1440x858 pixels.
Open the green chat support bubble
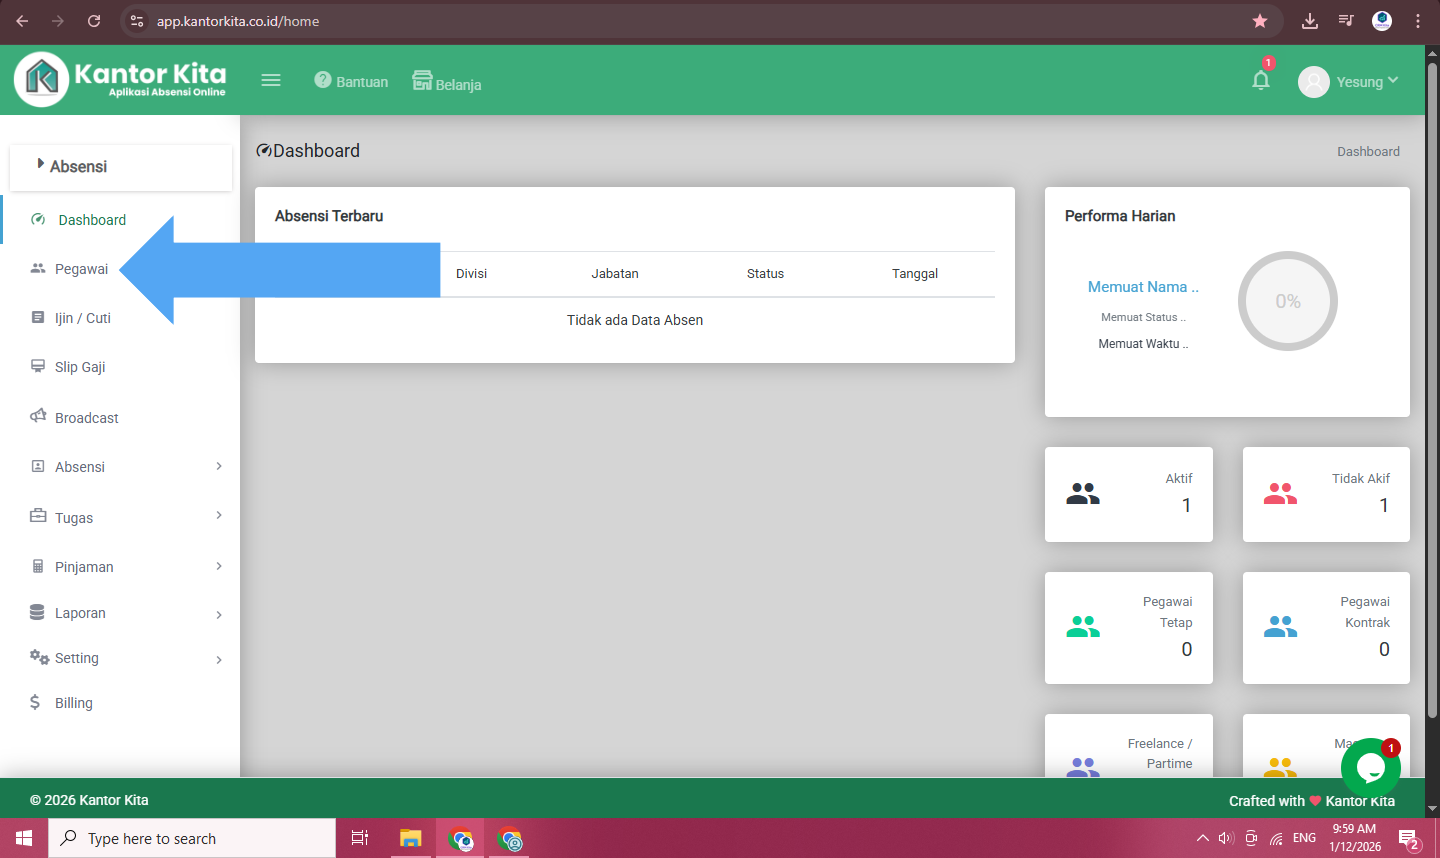(x=1369, y=768)
